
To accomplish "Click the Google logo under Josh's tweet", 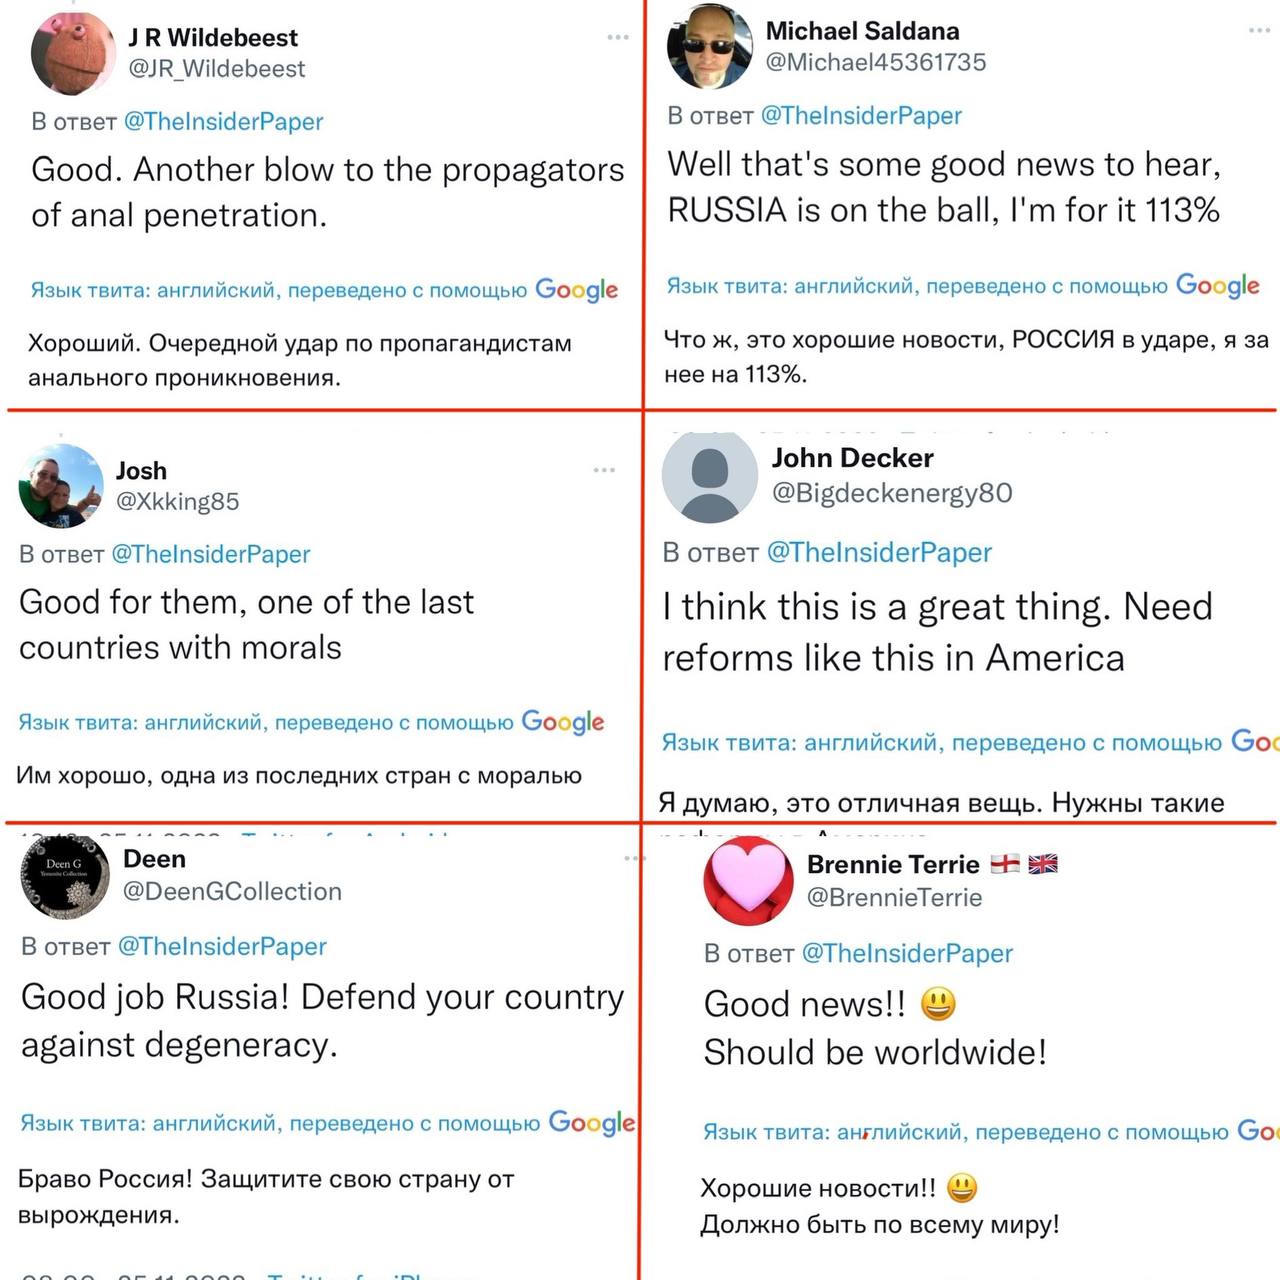I will (563, 722).
